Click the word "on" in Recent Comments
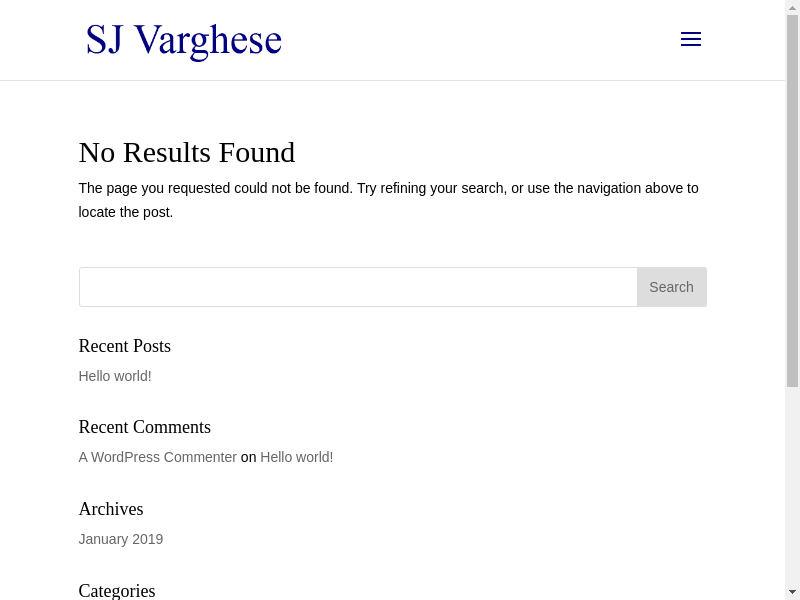 tap(249, 457)
